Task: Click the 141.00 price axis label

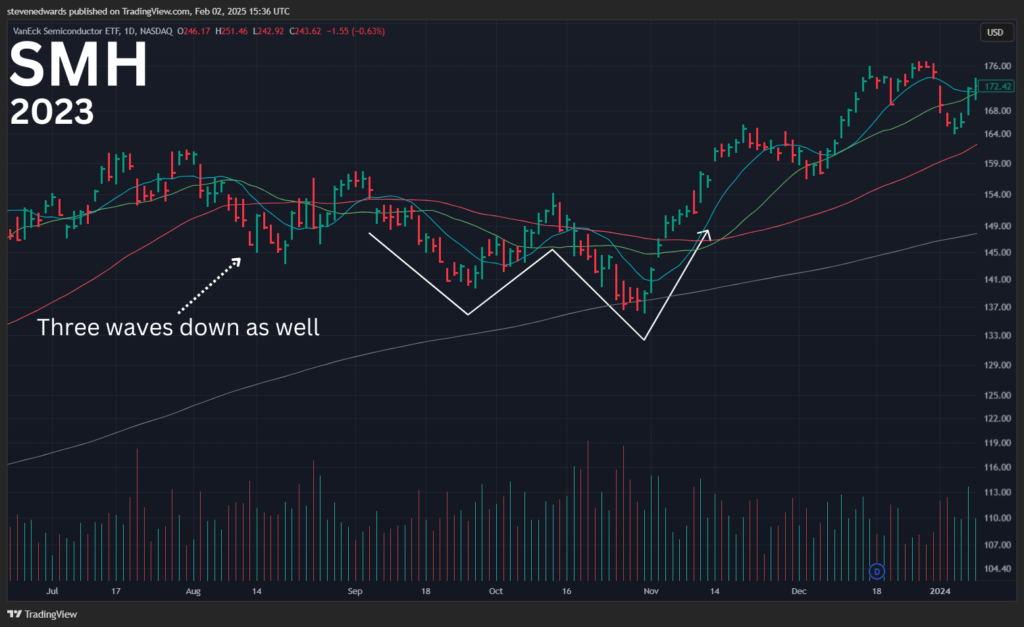Action: (997, 280)
